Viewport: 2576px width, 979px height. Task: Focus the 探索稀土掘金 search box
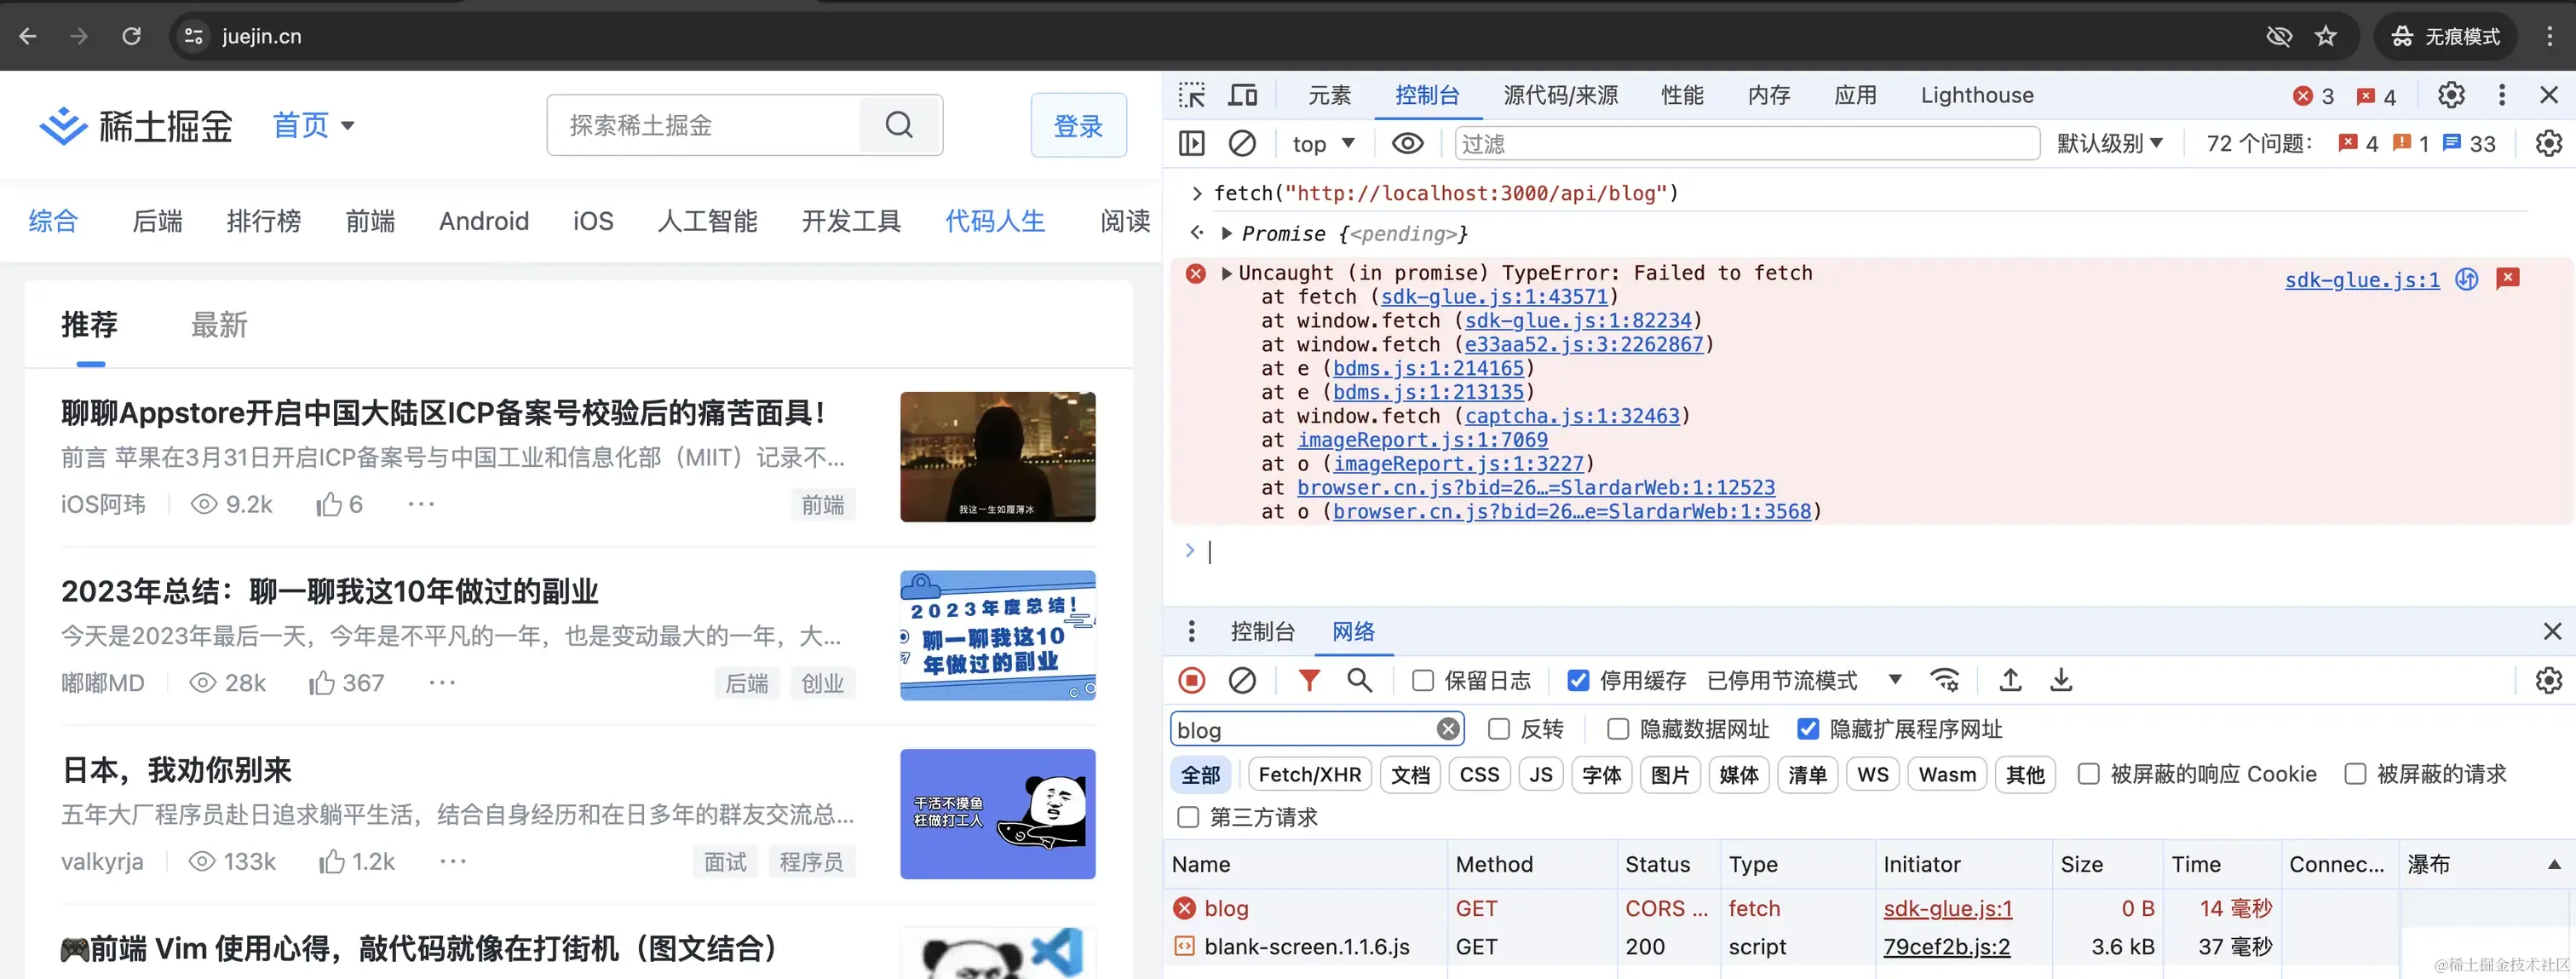pos(703,125)
